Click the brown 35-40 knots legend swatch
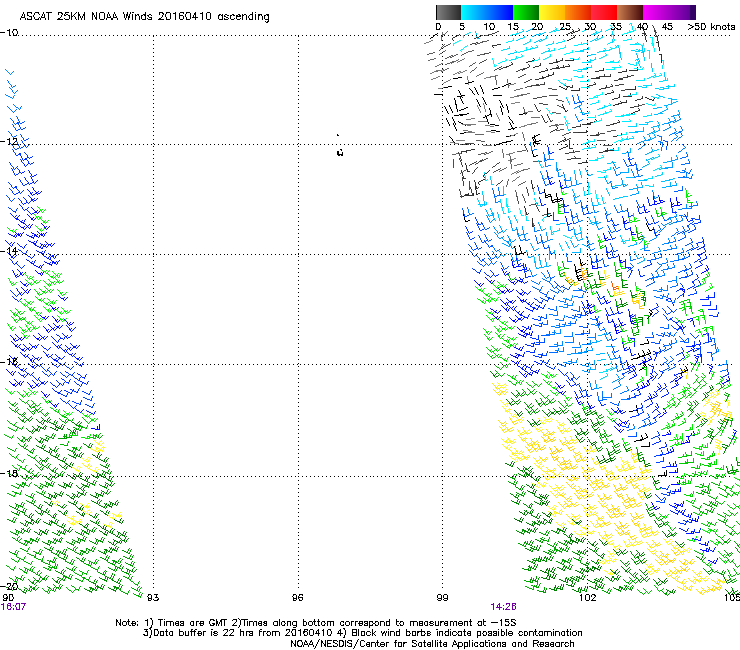This screenshot has height=650, width=740. (630, 12)
